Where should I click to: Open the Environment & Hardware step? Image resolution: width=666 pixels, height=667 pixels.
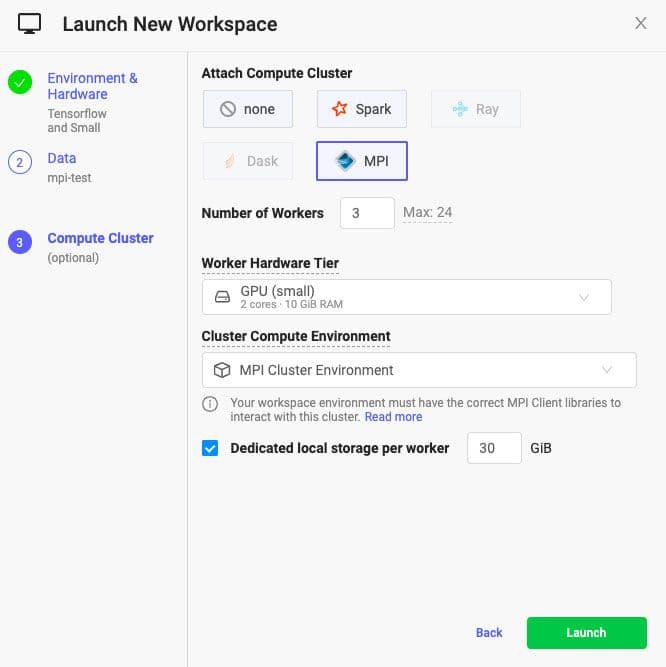tap(92, 86)
